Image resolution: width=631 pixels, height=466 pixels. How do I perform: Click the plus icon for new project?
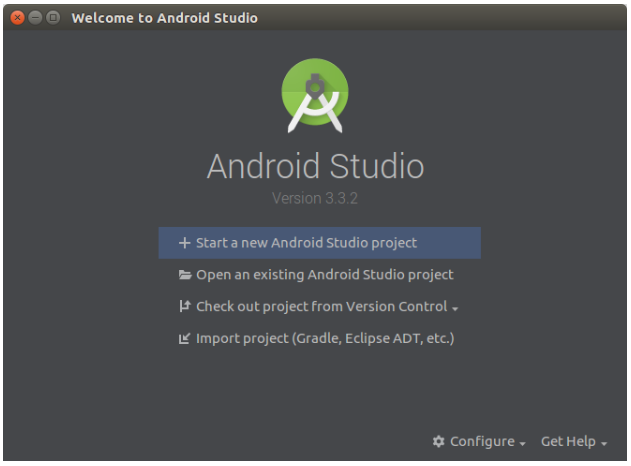[x=184, y=243]
